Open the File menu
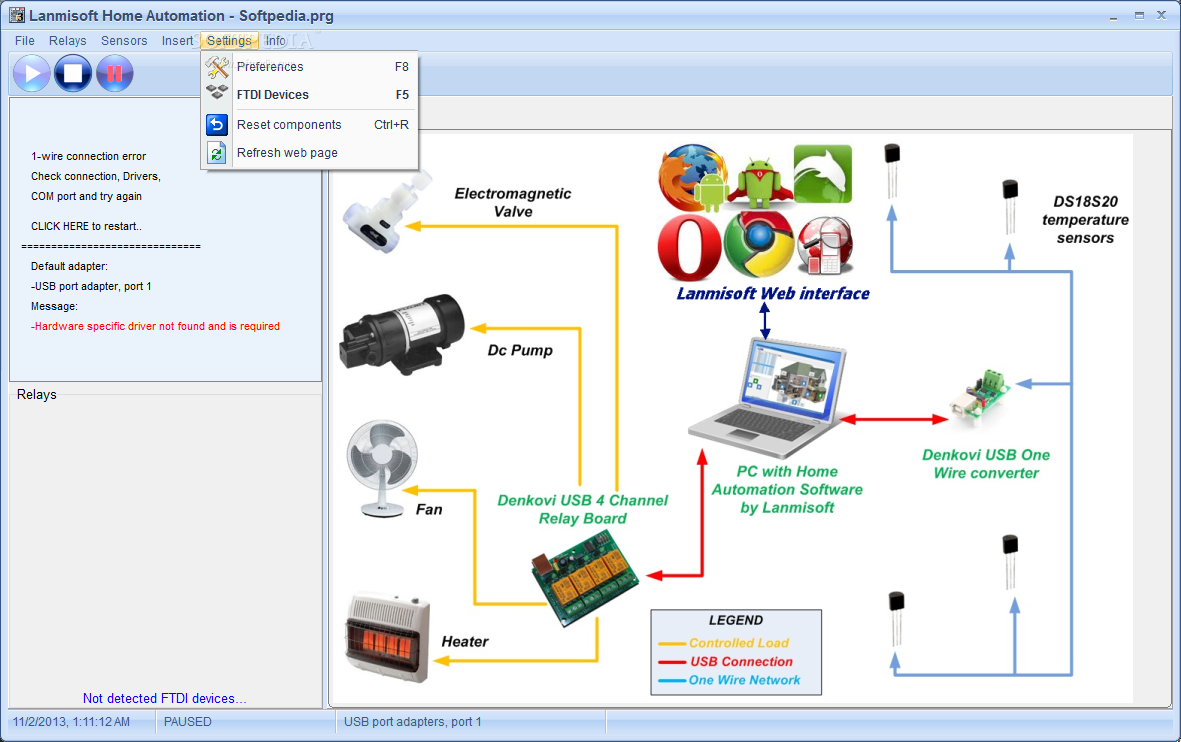Viewport: 1181px width, 742px height. (x=25, y=41)
